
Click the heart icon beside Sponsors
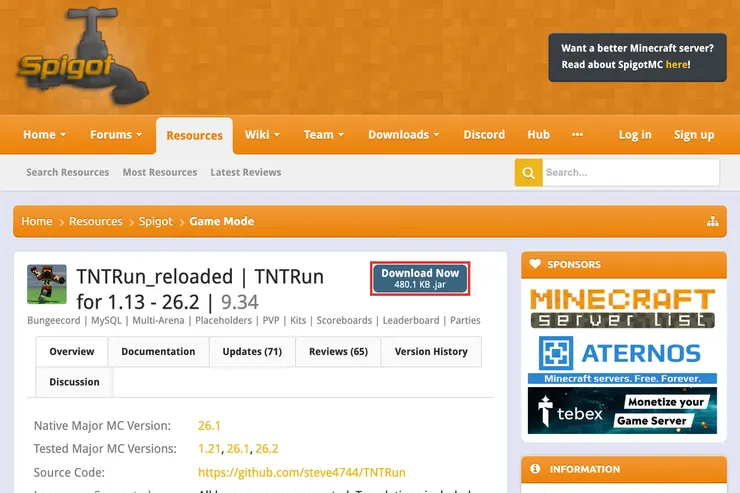[535, 264]
